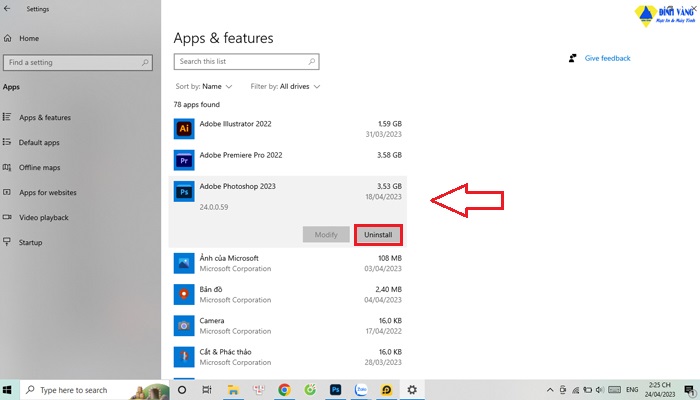Click the Give feedback link
This screenshot has height=400, width=700.
click(607, 58)
